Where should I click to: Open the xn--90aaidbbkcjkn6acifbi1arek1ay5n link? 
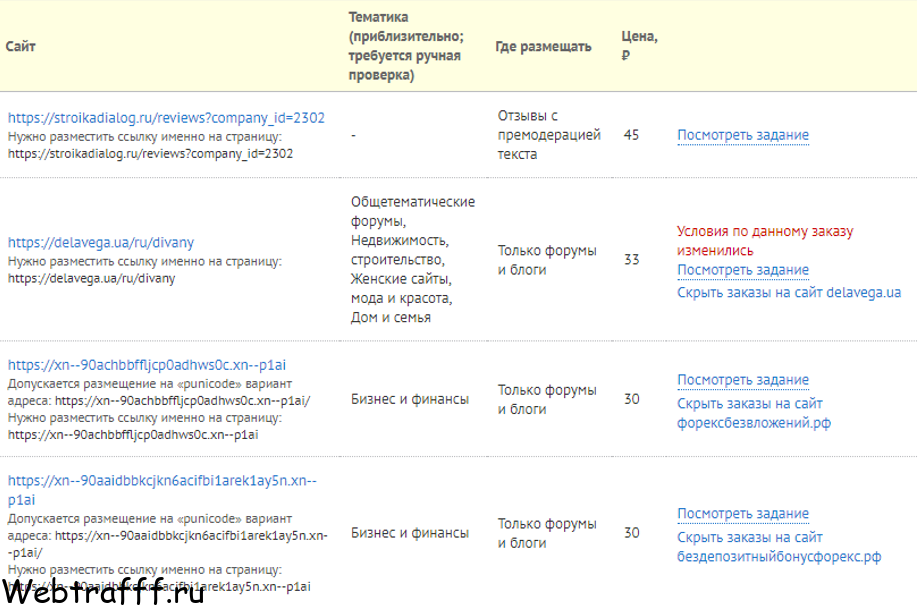pos(162,490)
